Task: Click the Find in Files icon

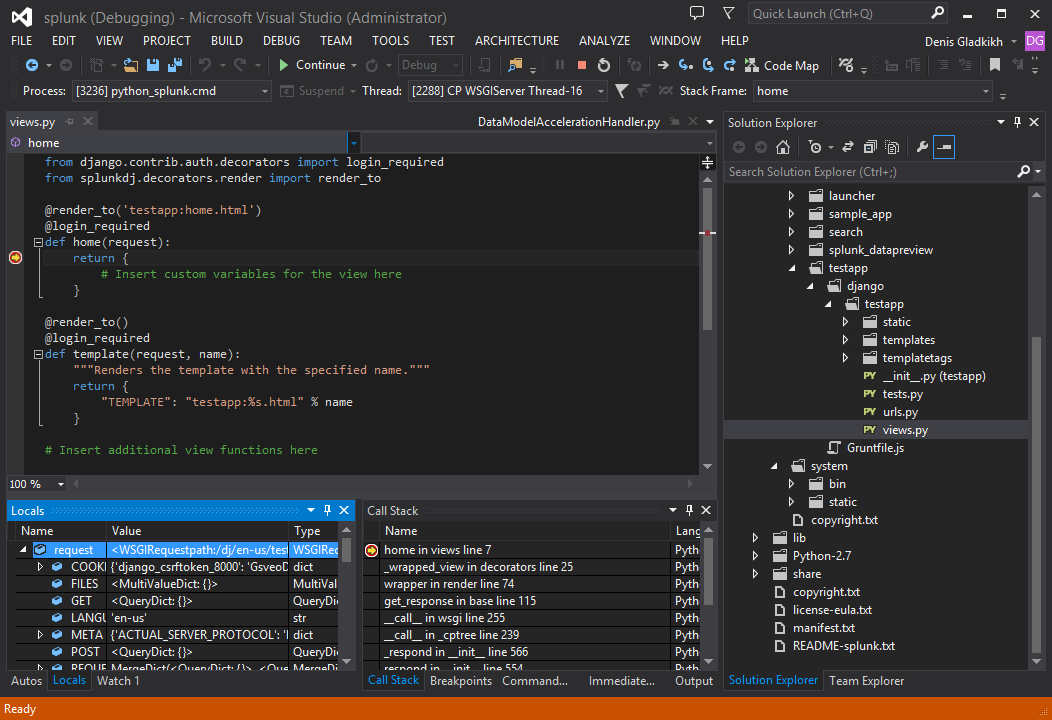Action: (x=515, y=65)
